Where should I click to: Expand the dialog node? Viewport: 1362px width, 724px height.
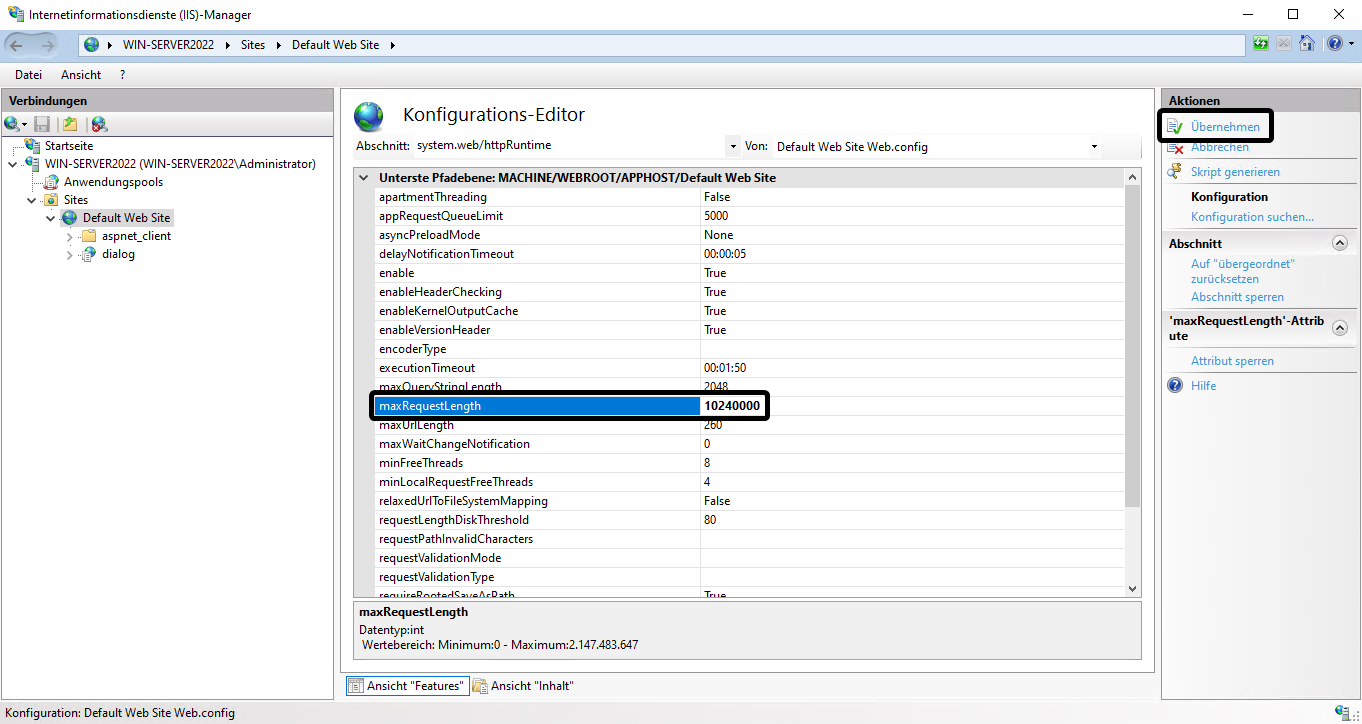(x=69, y=254)
